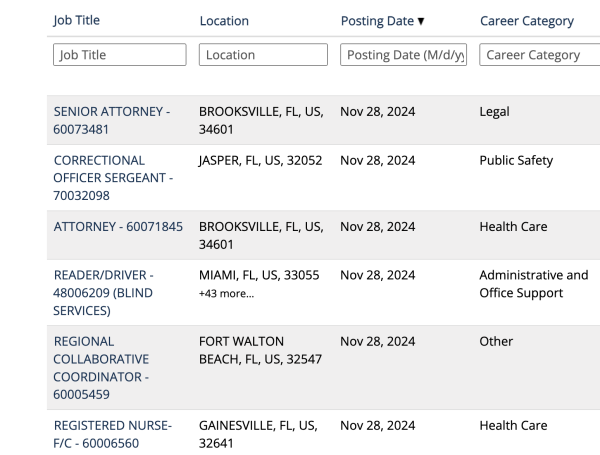The height and width of the screenshot is (455, 600).
Task: Sort table by Job Title header
Action: point(76,21)
